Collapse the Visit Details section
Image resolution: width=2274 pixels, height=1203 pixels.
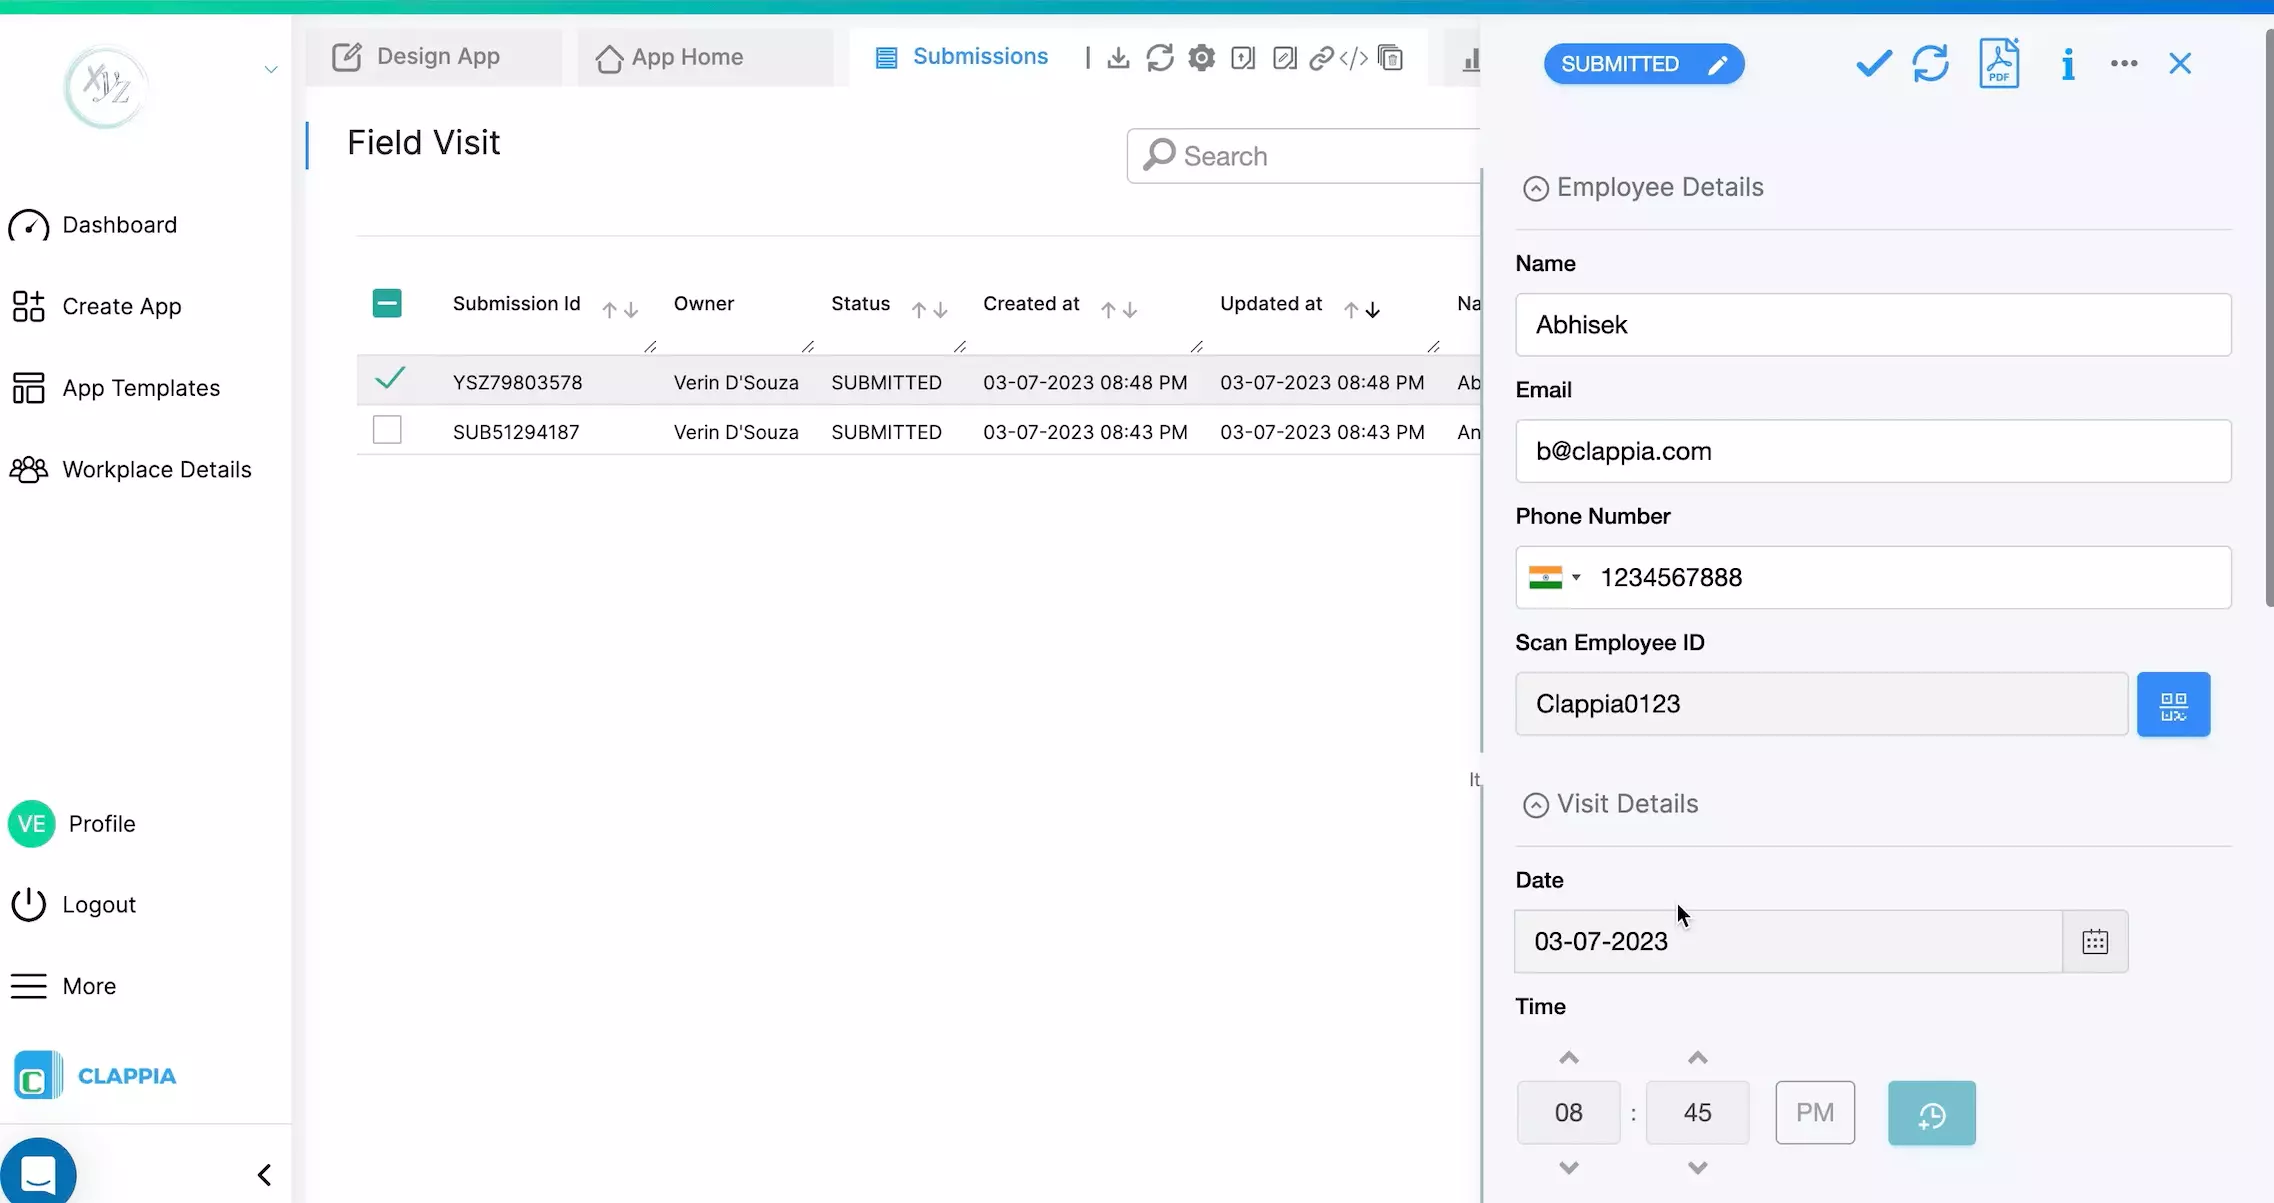click(x=1535, y=804)
